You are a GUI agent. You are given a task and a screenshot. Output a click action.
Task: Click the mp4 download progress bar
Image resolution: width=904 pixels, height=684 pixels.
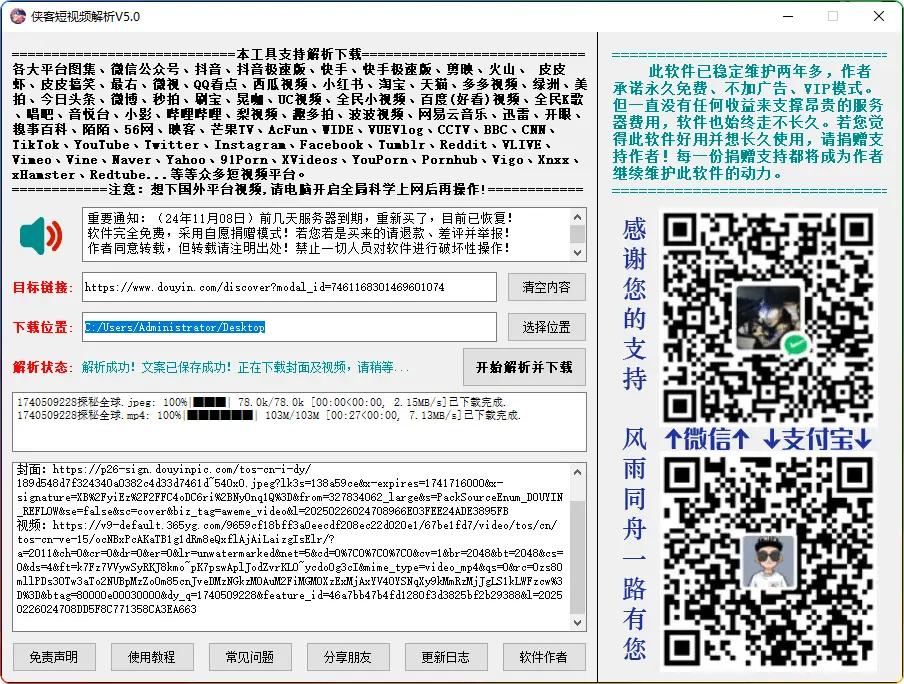click(x=220, y=415)
